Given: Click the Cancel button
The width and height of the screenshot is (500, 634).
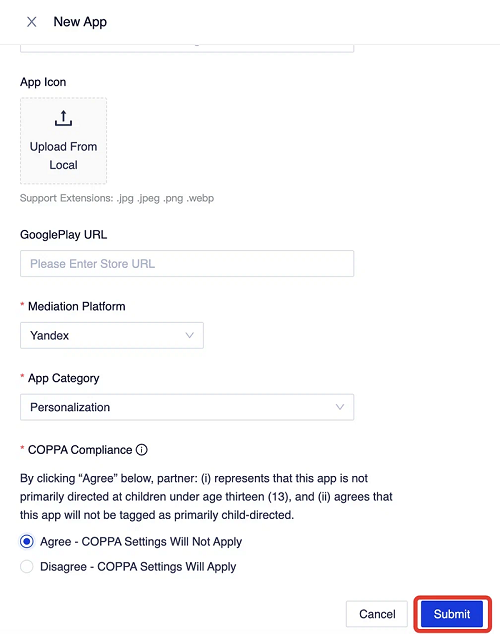Looking at the screenshot, I should tap(377, 614).
